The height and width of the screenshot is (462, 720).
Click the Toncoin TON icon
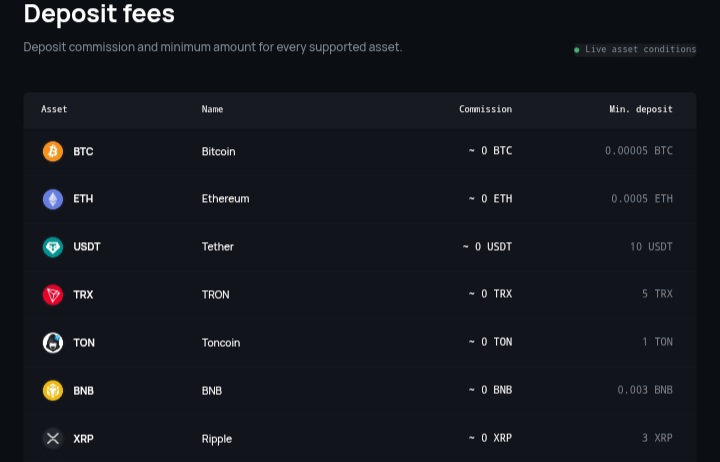[53, 343]
